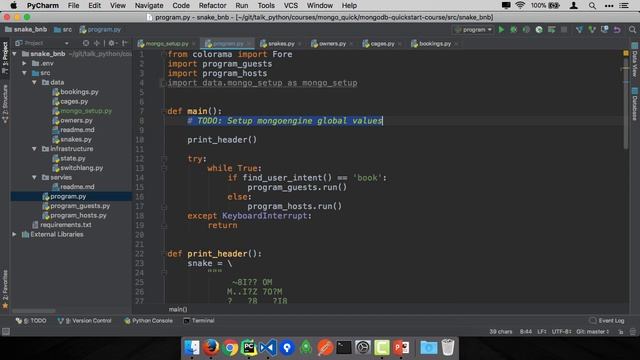Open Spotlight search in macOS menu bar
The width and height of the screenshot is (640, 360).
pyautogui.click(x=592, y=5)
